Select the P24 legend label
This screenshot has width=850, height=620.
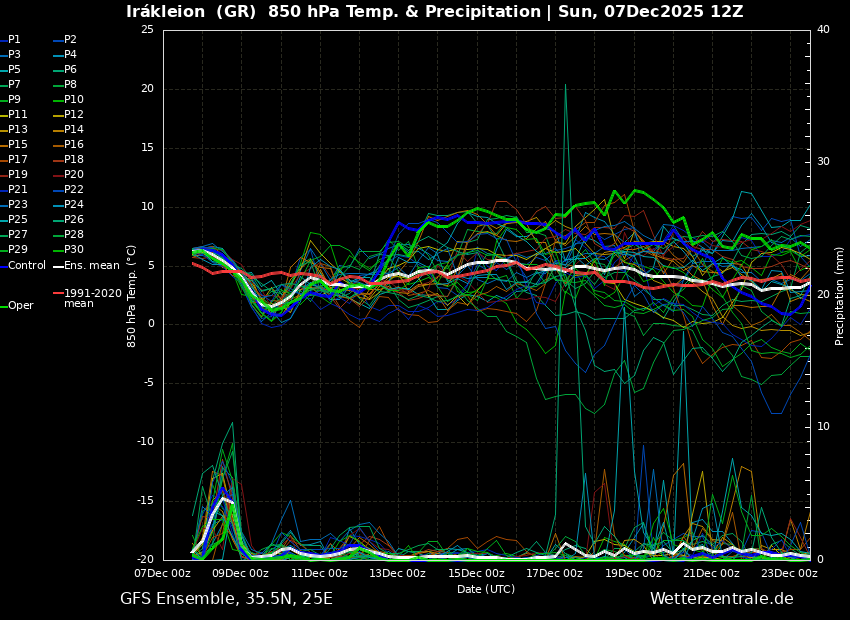pyautogui.click(x=73, y=205)
